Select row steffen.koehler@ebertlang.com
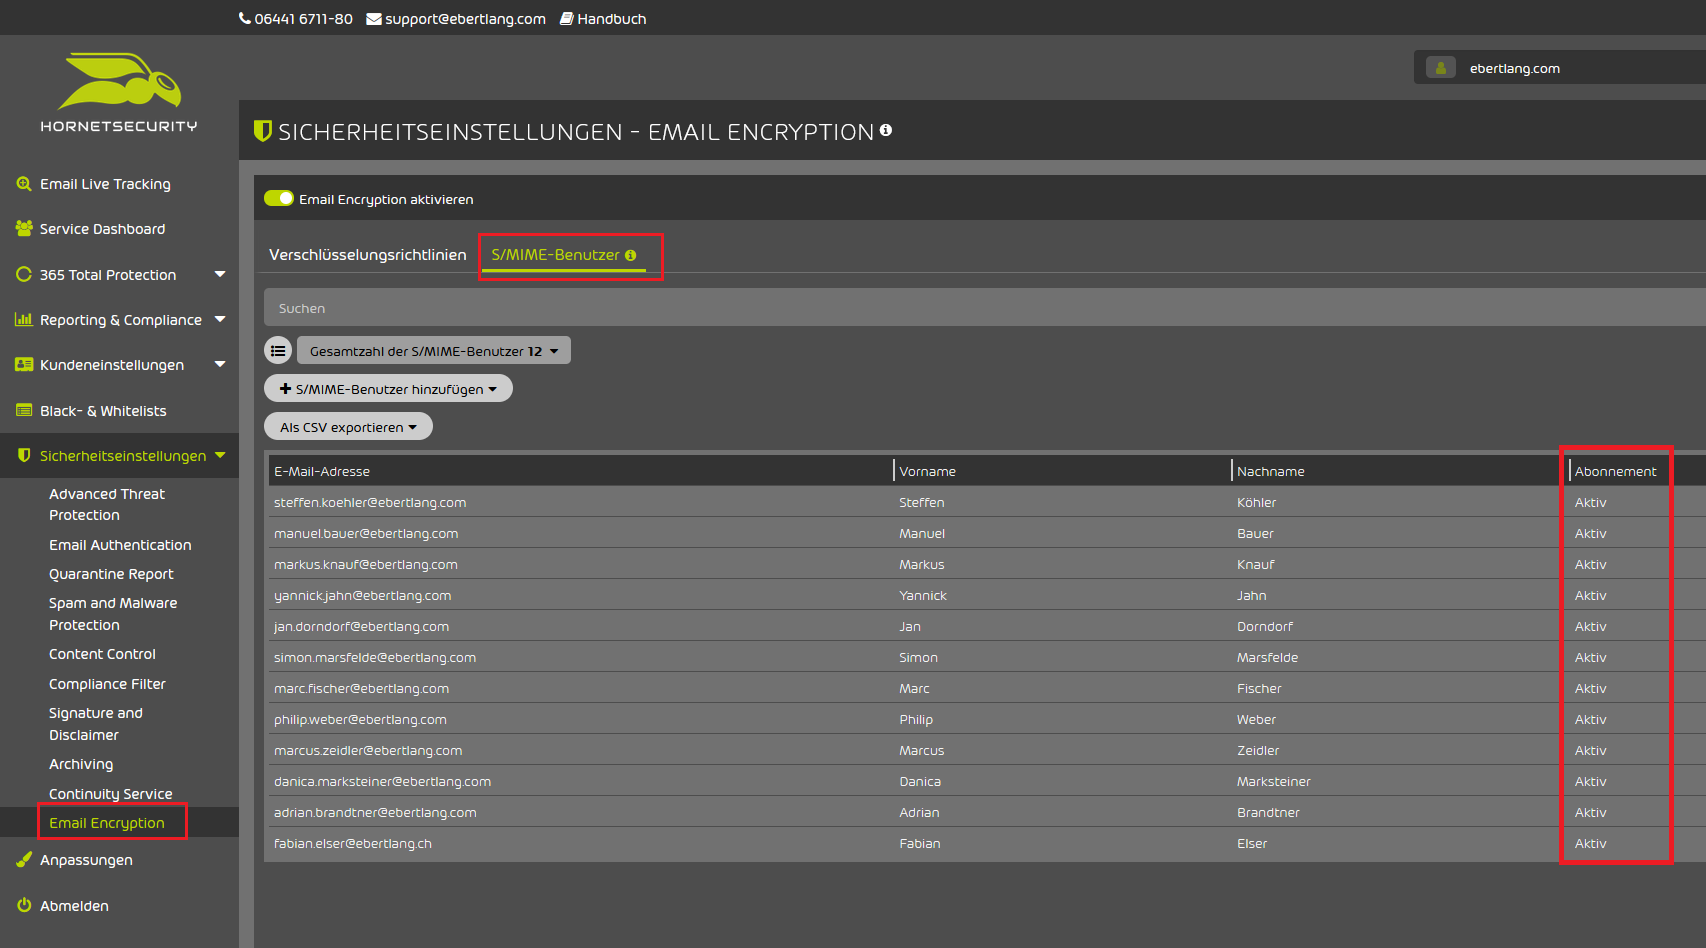The width and height of the screenshot is (1706, 948). (x=987, y=502)
